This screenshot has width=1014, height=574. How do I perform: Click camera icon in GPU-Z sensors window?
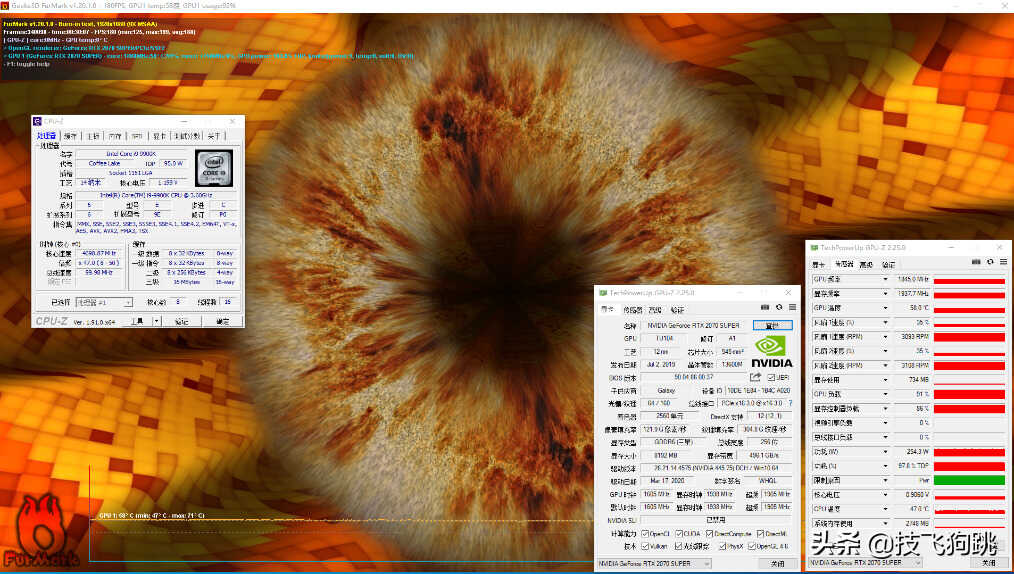click(976, 262)
